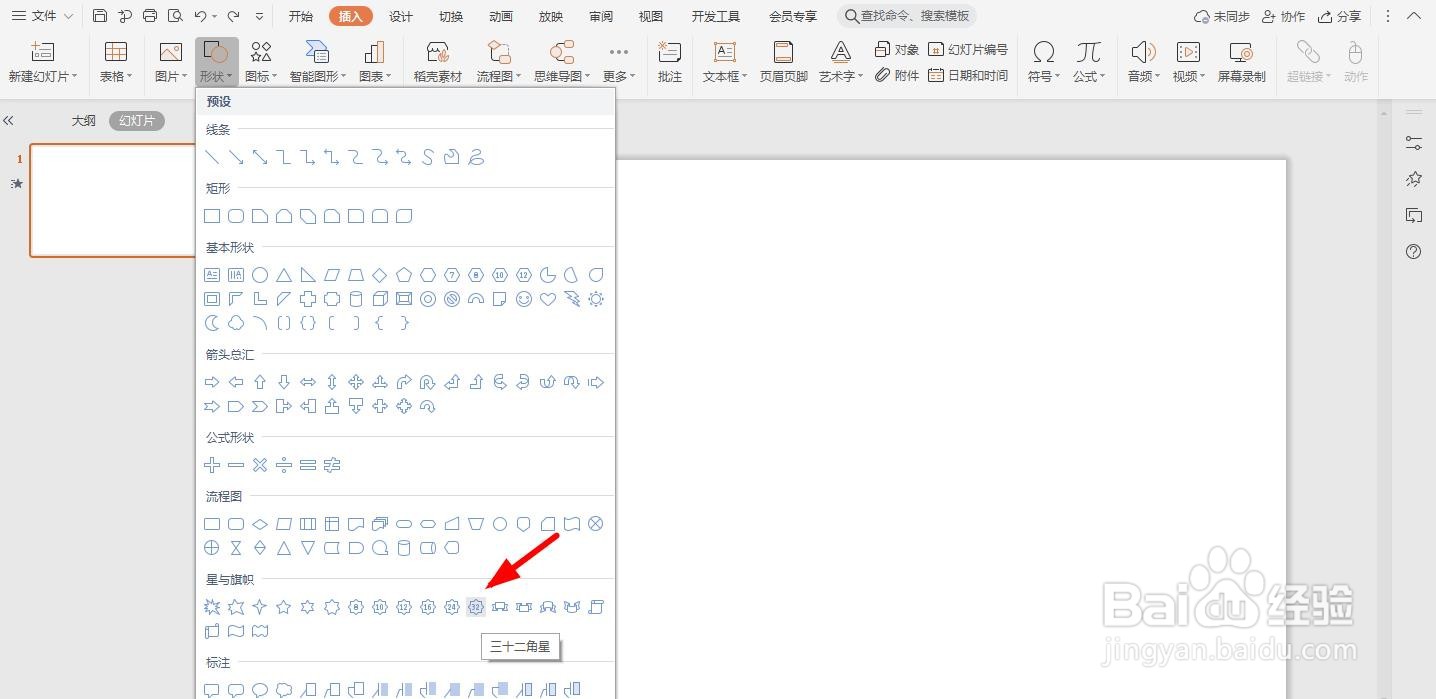Pick the donut ring shape
Viewport: 1436px width, 699px height.
click(428, 299)
